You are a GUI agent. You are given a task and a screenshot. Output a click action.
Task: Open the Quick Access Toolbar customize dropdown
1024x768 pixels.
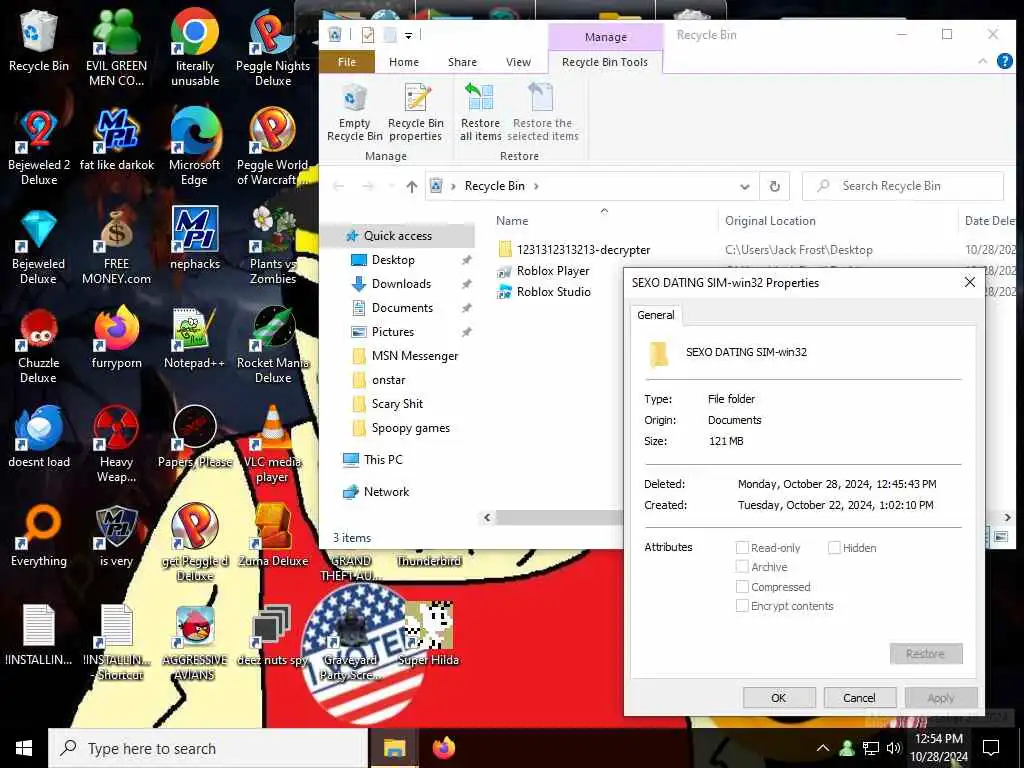(x=409, y=35)
